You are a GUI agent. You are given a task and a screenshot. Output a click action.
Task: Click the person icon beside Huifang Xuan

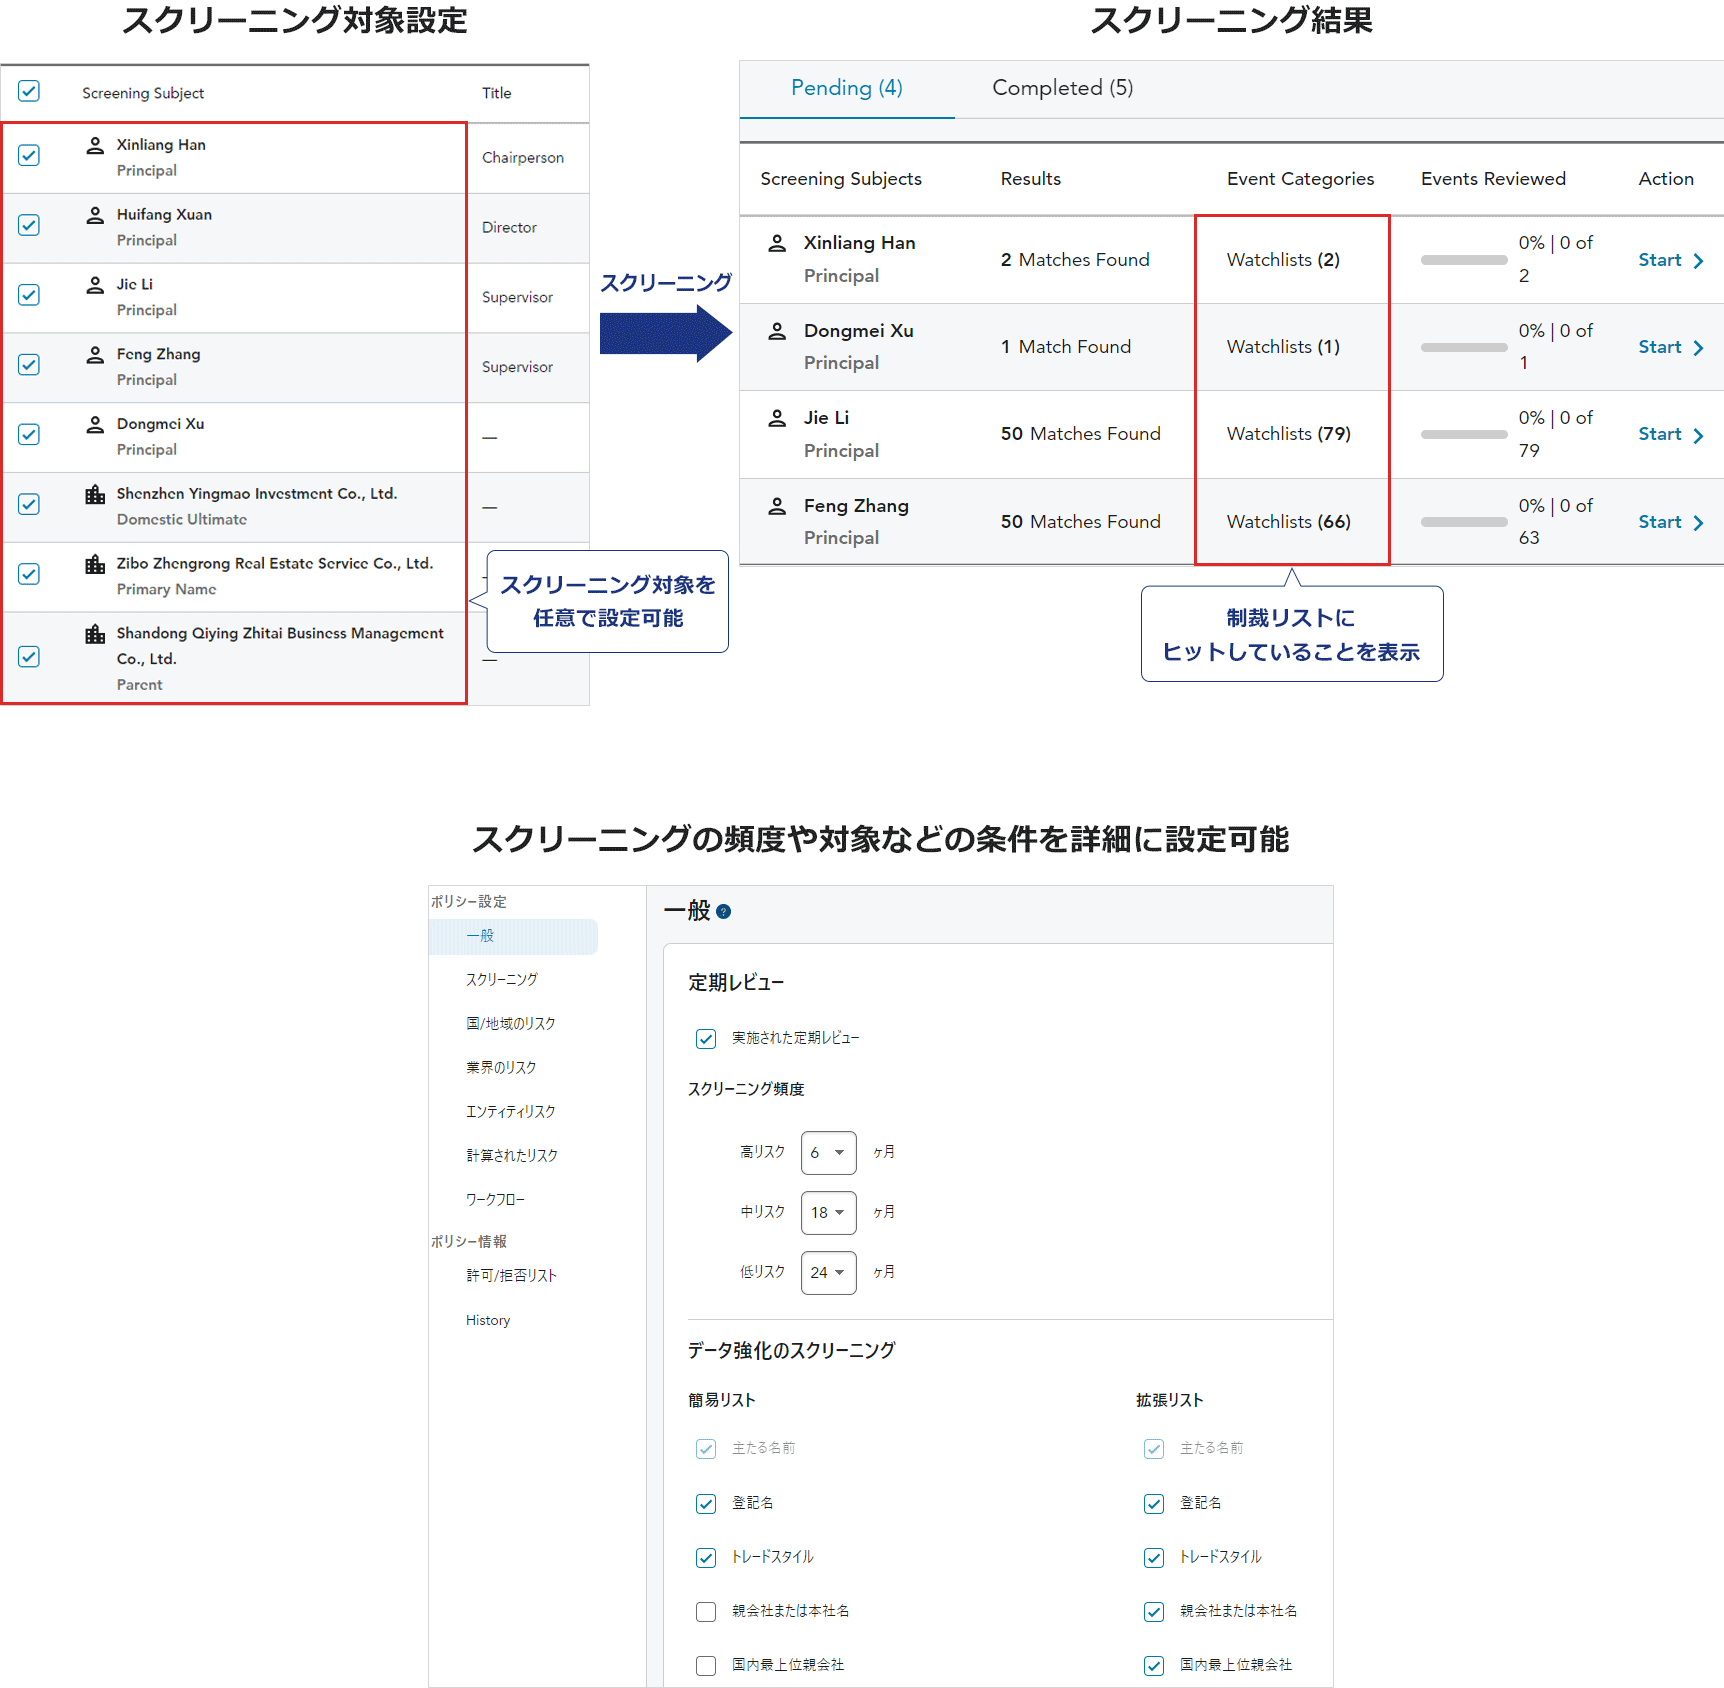95,215
